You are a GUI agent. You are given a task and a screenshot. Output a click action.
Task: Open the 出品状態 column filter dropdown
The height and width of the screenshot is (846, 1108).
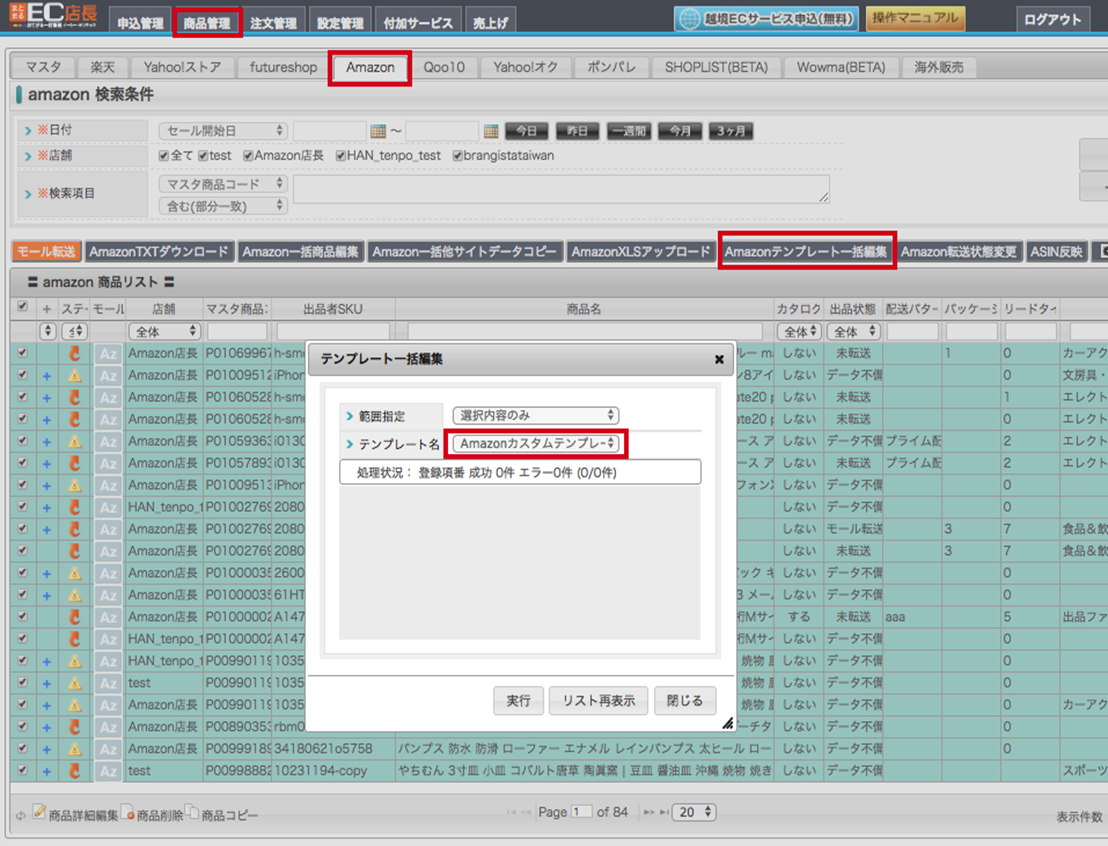point(854,331)
